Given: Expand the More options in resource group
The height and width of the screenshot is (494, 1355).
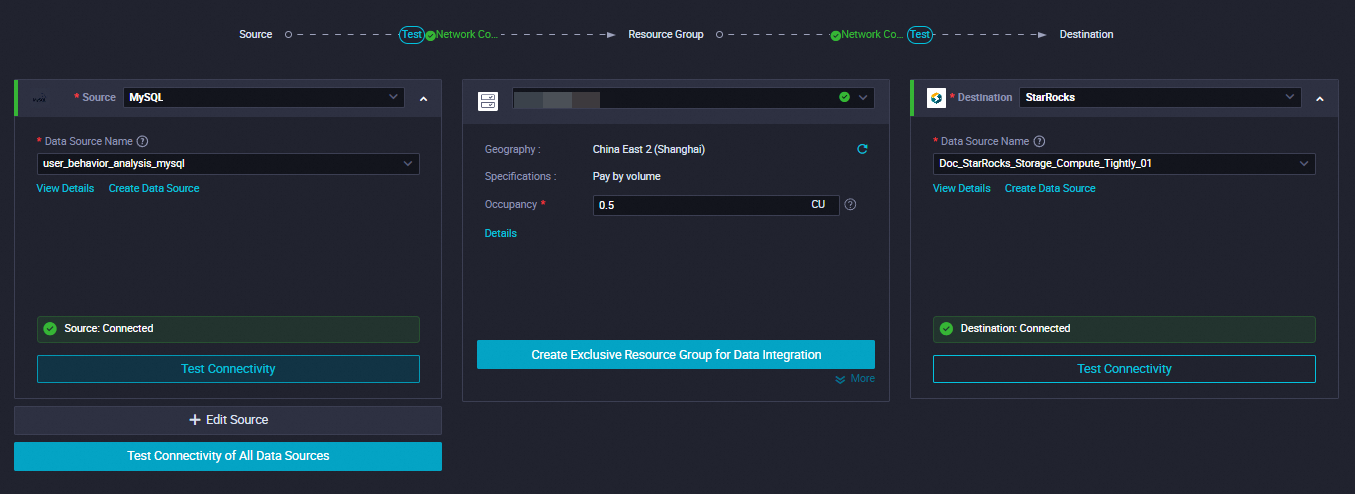Looking at the screenshot, I should pyautogui.click(x=855, y=379).
